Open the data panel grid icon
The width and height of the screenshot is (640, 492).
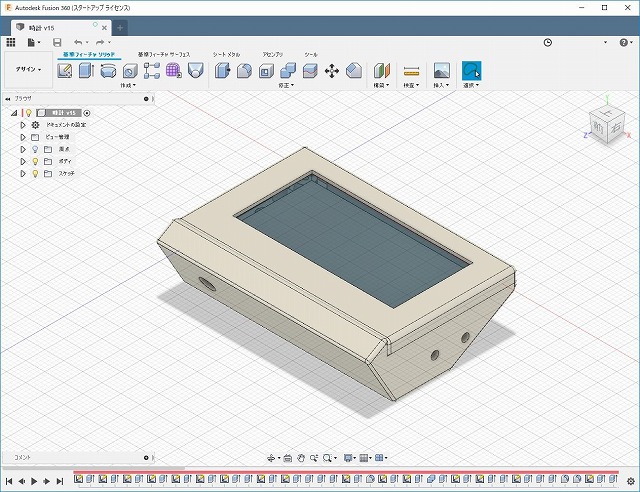[11, 42]
